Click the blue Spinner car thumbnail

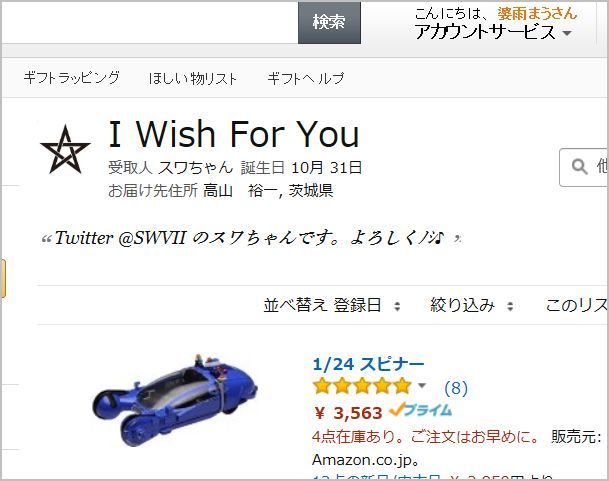pyautogui.click(x=175, y=400)
